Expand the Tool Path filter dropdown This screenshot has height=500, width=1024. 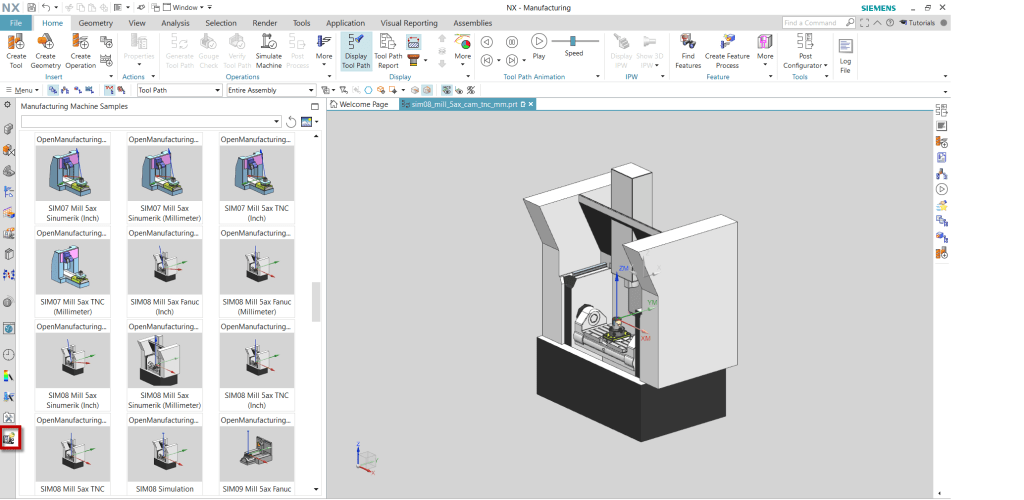217,90
